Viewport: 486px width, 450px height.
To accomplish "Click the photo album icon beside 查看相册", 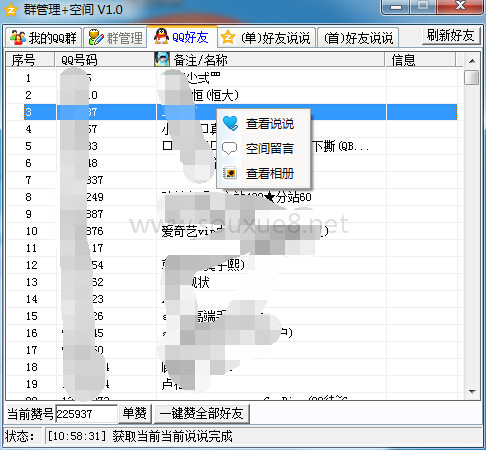I will point(230,173).
